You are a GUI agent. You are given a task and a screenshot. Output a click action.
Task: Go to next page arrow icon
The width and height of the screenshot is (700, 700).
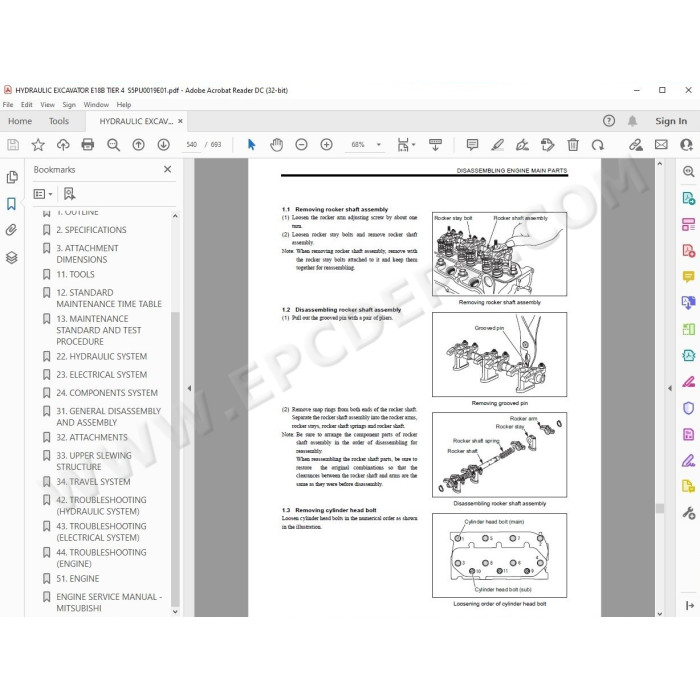[163, 145]
